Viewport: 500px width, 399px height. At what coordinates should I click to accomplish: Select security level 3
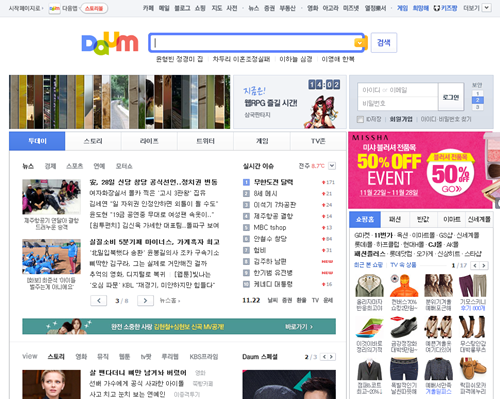pos(477,107)
